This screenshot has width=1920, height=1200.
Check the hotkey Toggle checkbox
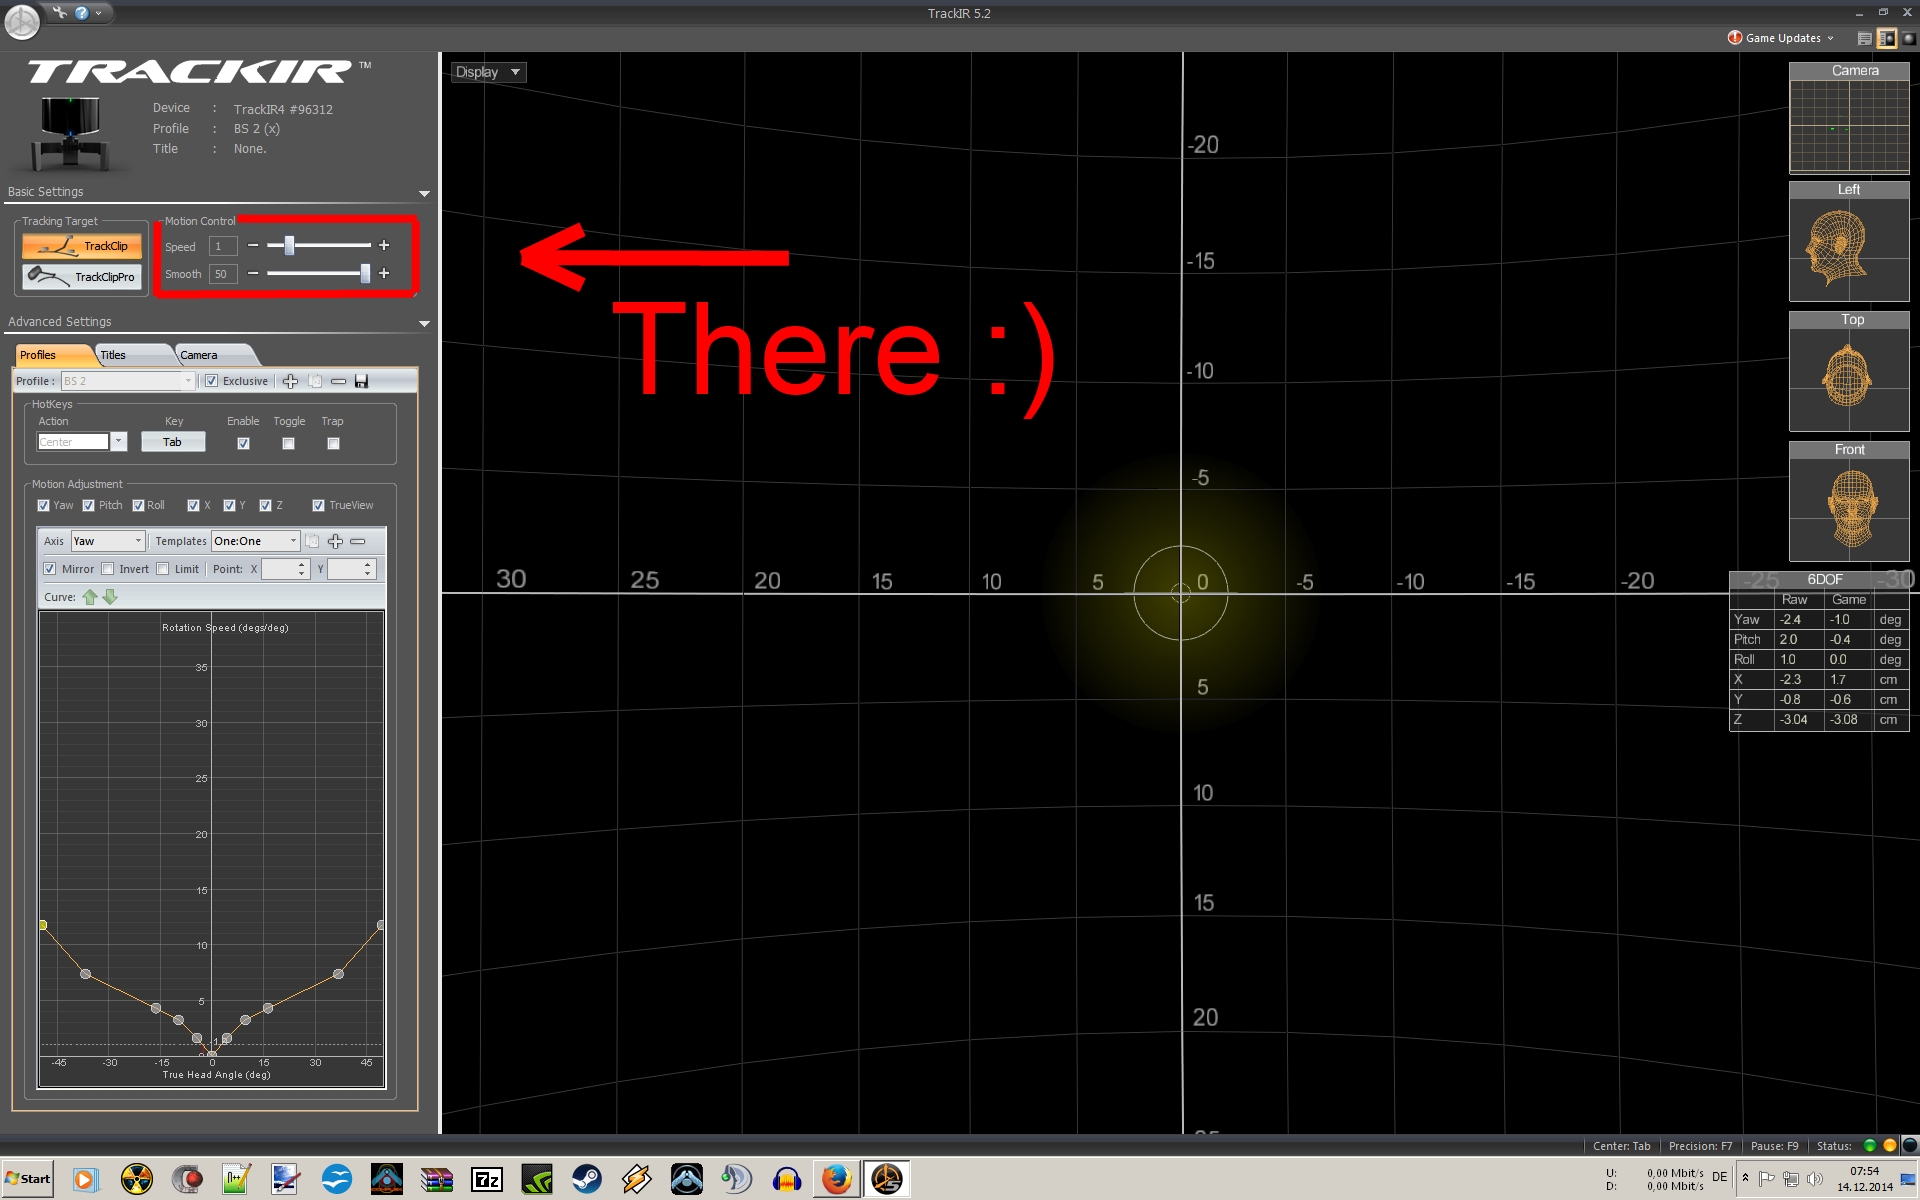click(288, 443)
